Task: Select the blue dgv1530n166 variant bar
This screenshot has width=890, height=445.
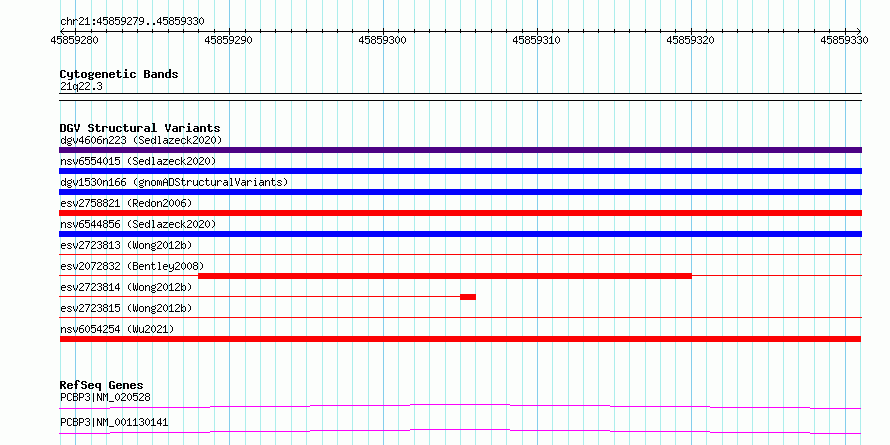Action: tap(460, 192)
